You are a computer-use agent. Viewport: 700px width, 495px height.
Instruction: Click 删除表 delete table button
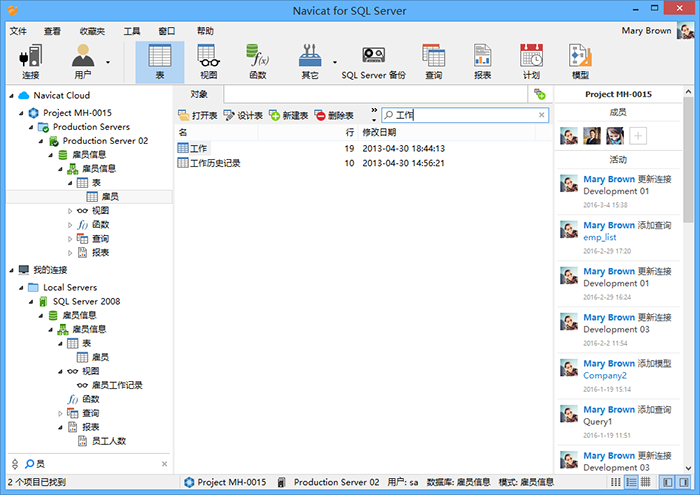pyautogui.click(x=334, y=116)
